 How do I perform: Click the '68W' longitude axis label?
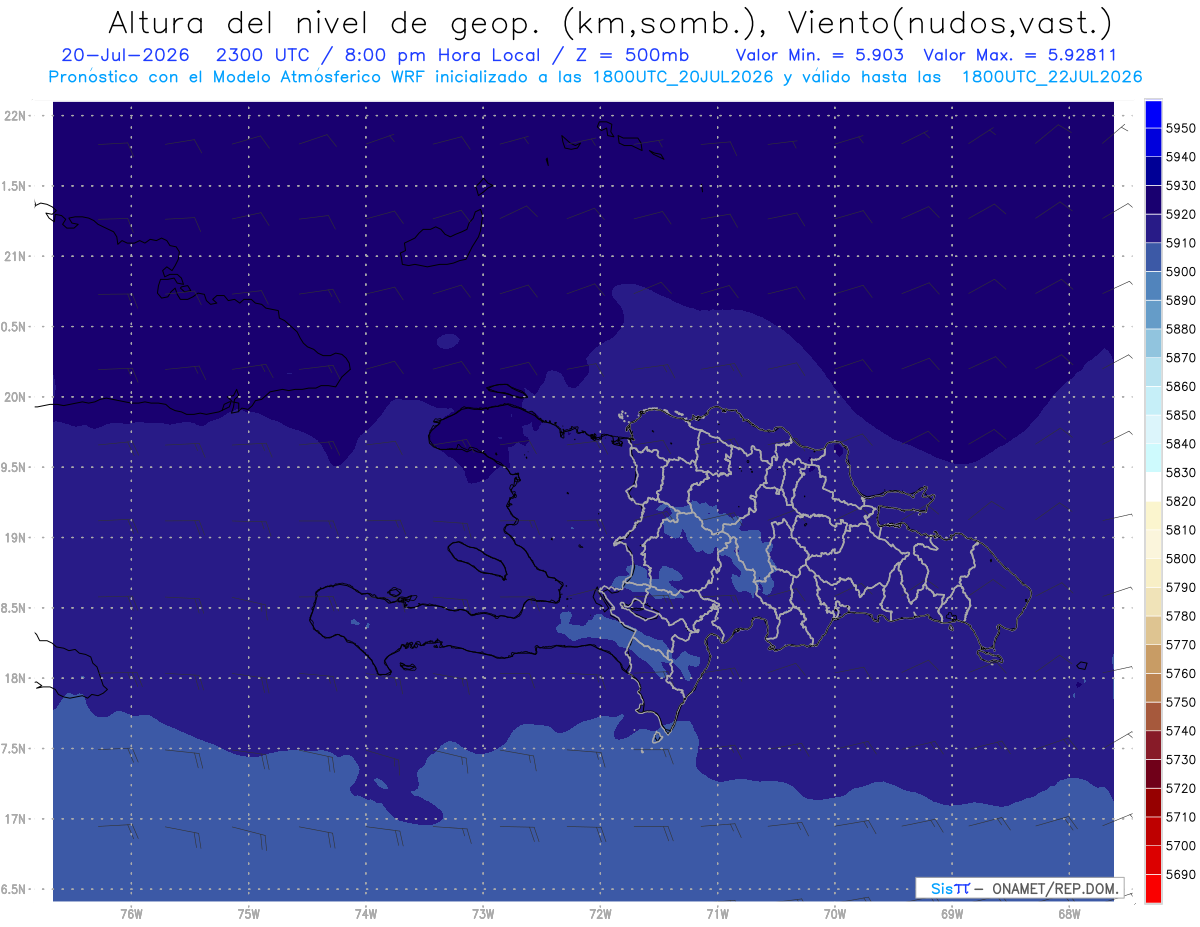pyautogui.click(x=1069, y=914)
